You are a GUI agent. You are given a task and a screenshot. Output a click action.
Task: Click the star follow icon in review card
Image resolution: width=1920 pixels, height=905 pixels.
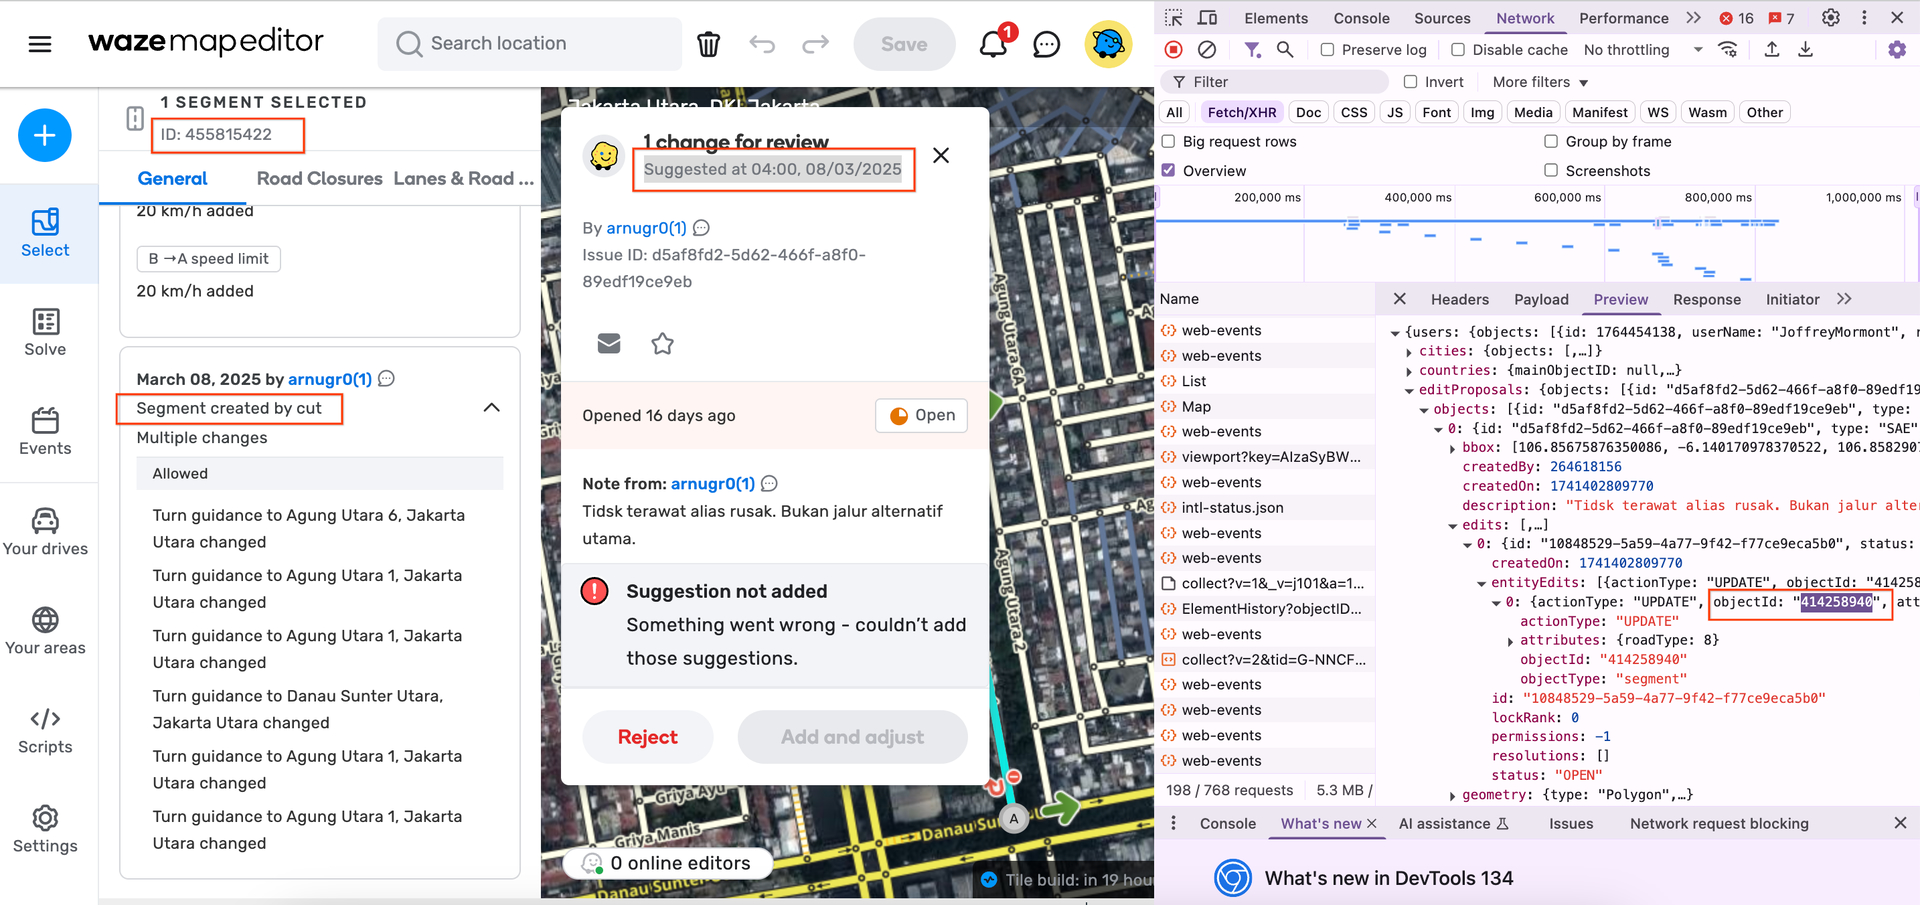[662, 344]
